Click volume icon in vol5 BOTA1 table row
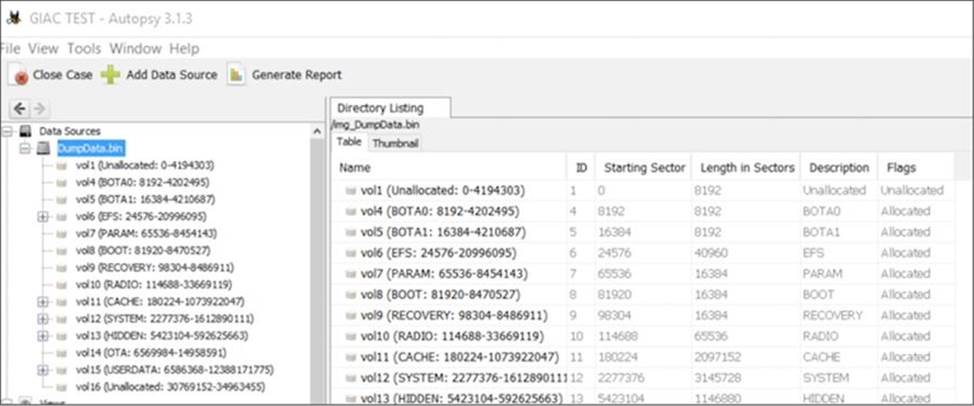The width and height of the screenshot is (974, 406). (x=352, y=232)
